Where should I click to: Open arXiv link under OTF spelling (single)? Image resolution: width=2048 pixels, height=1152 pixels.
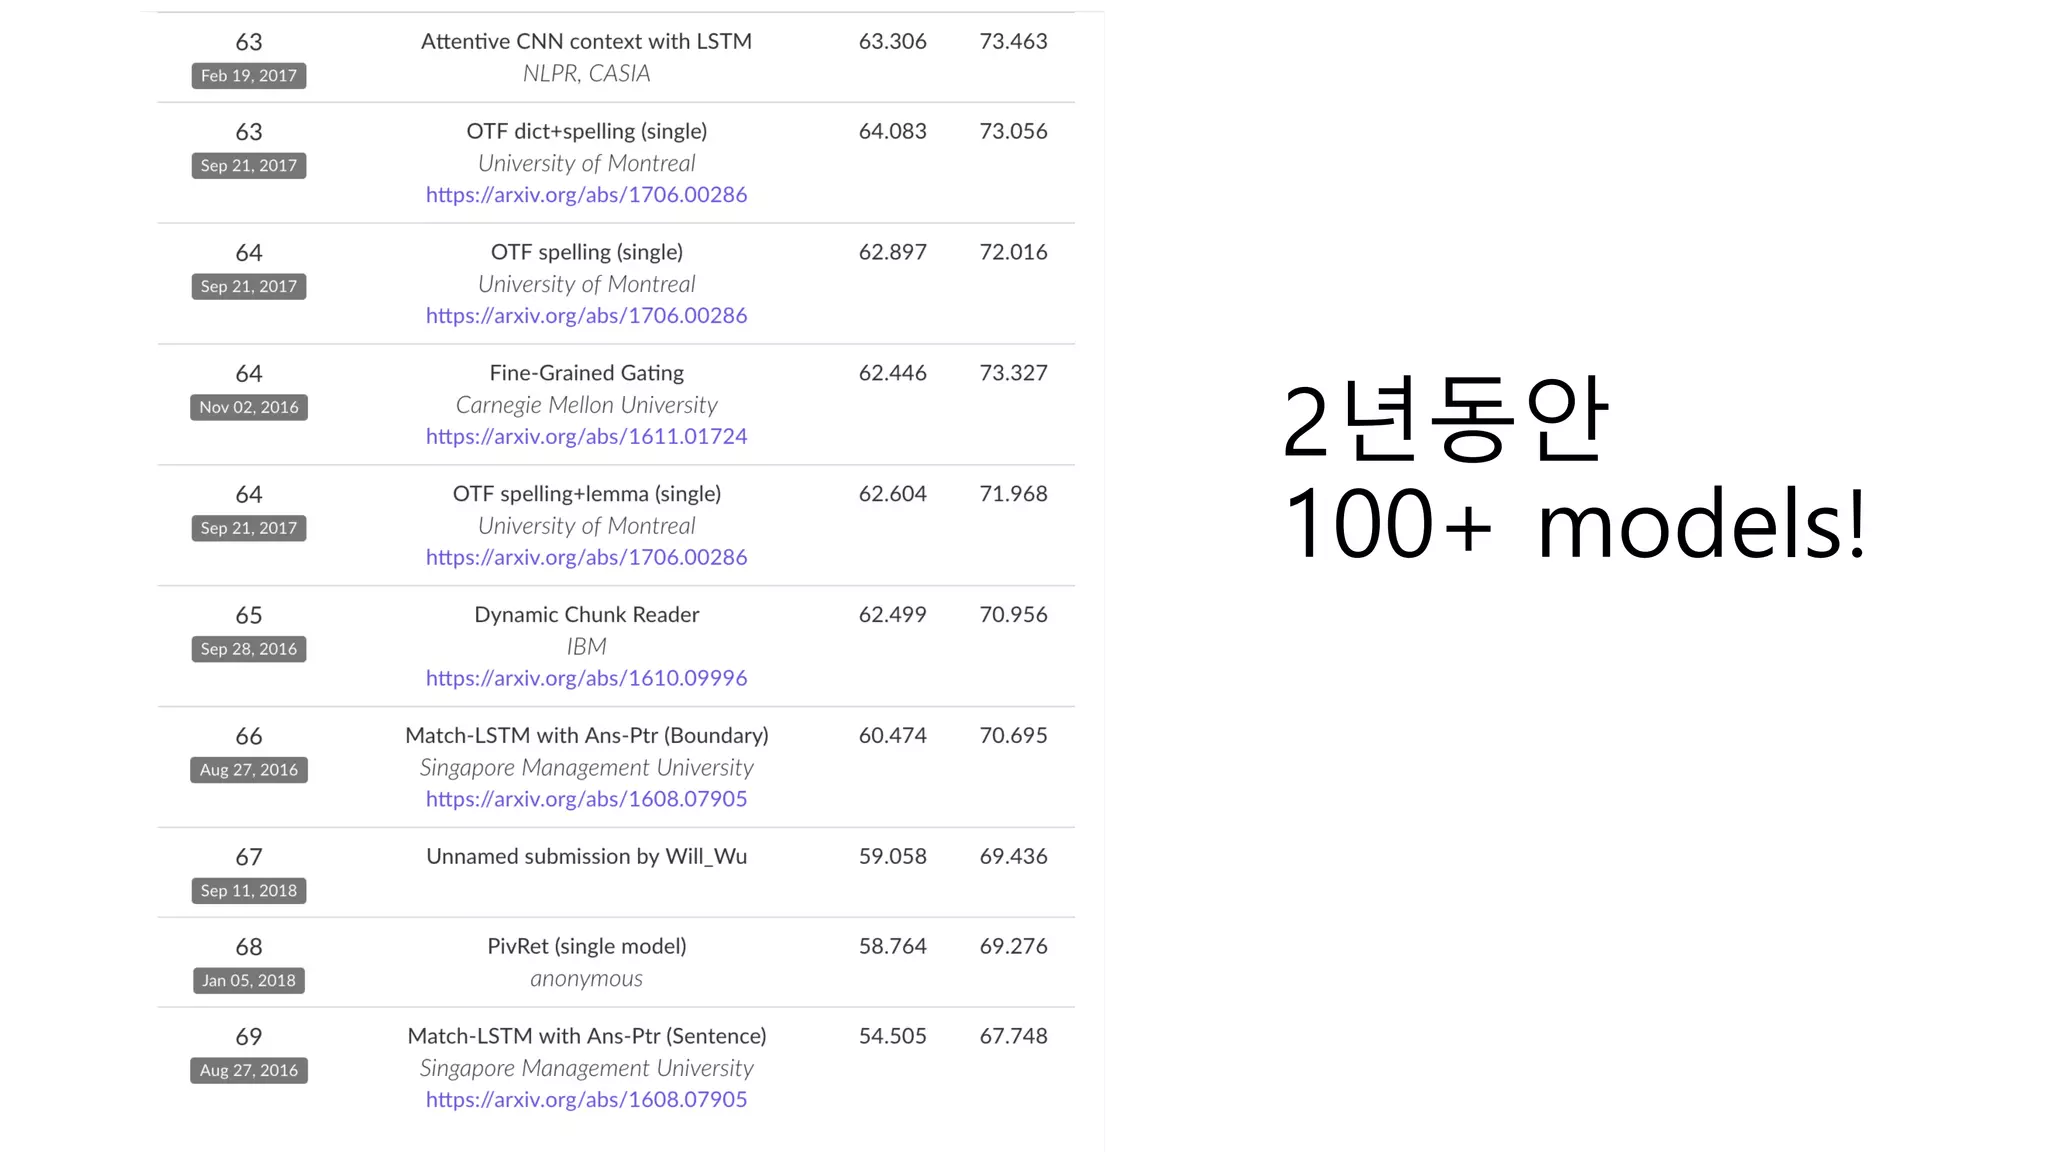pos(586,316)
